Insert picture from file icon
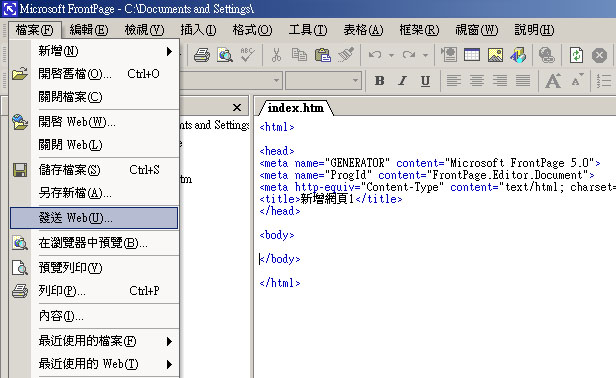Screen dimensions: 616x378 point(495,55)
